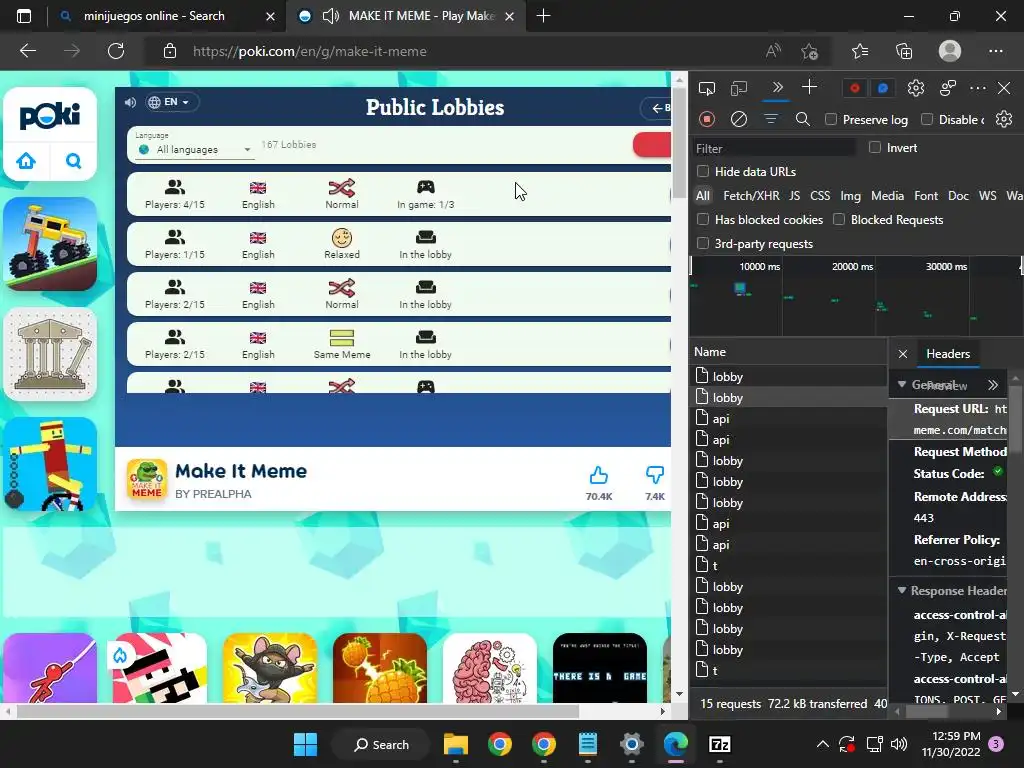Open DevTools settings gear

[x=916, y=88]
